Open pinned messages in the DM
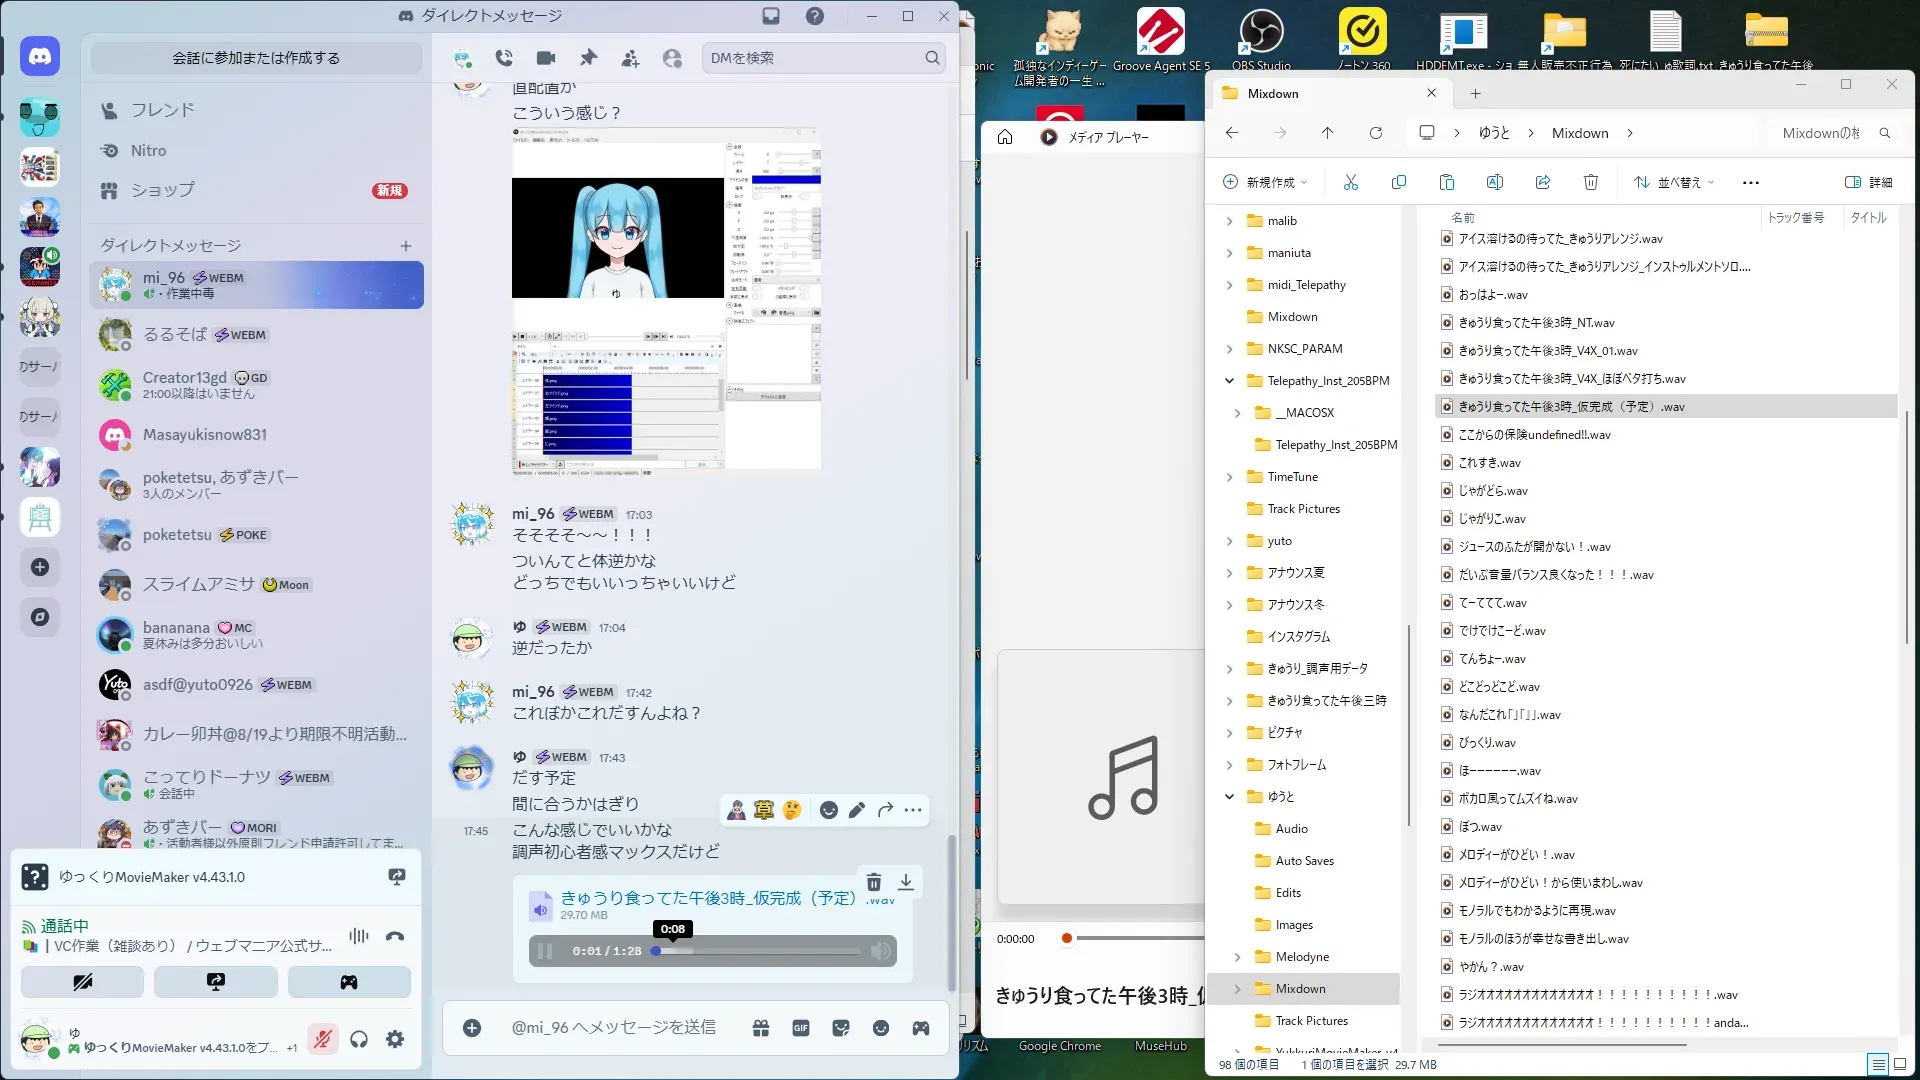 [x=588, y=58]
